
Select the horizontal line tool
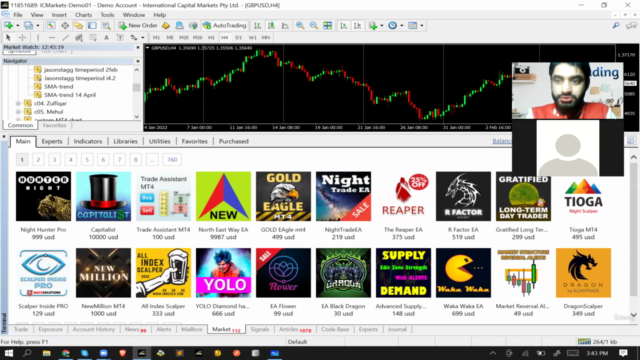point(51,38)
